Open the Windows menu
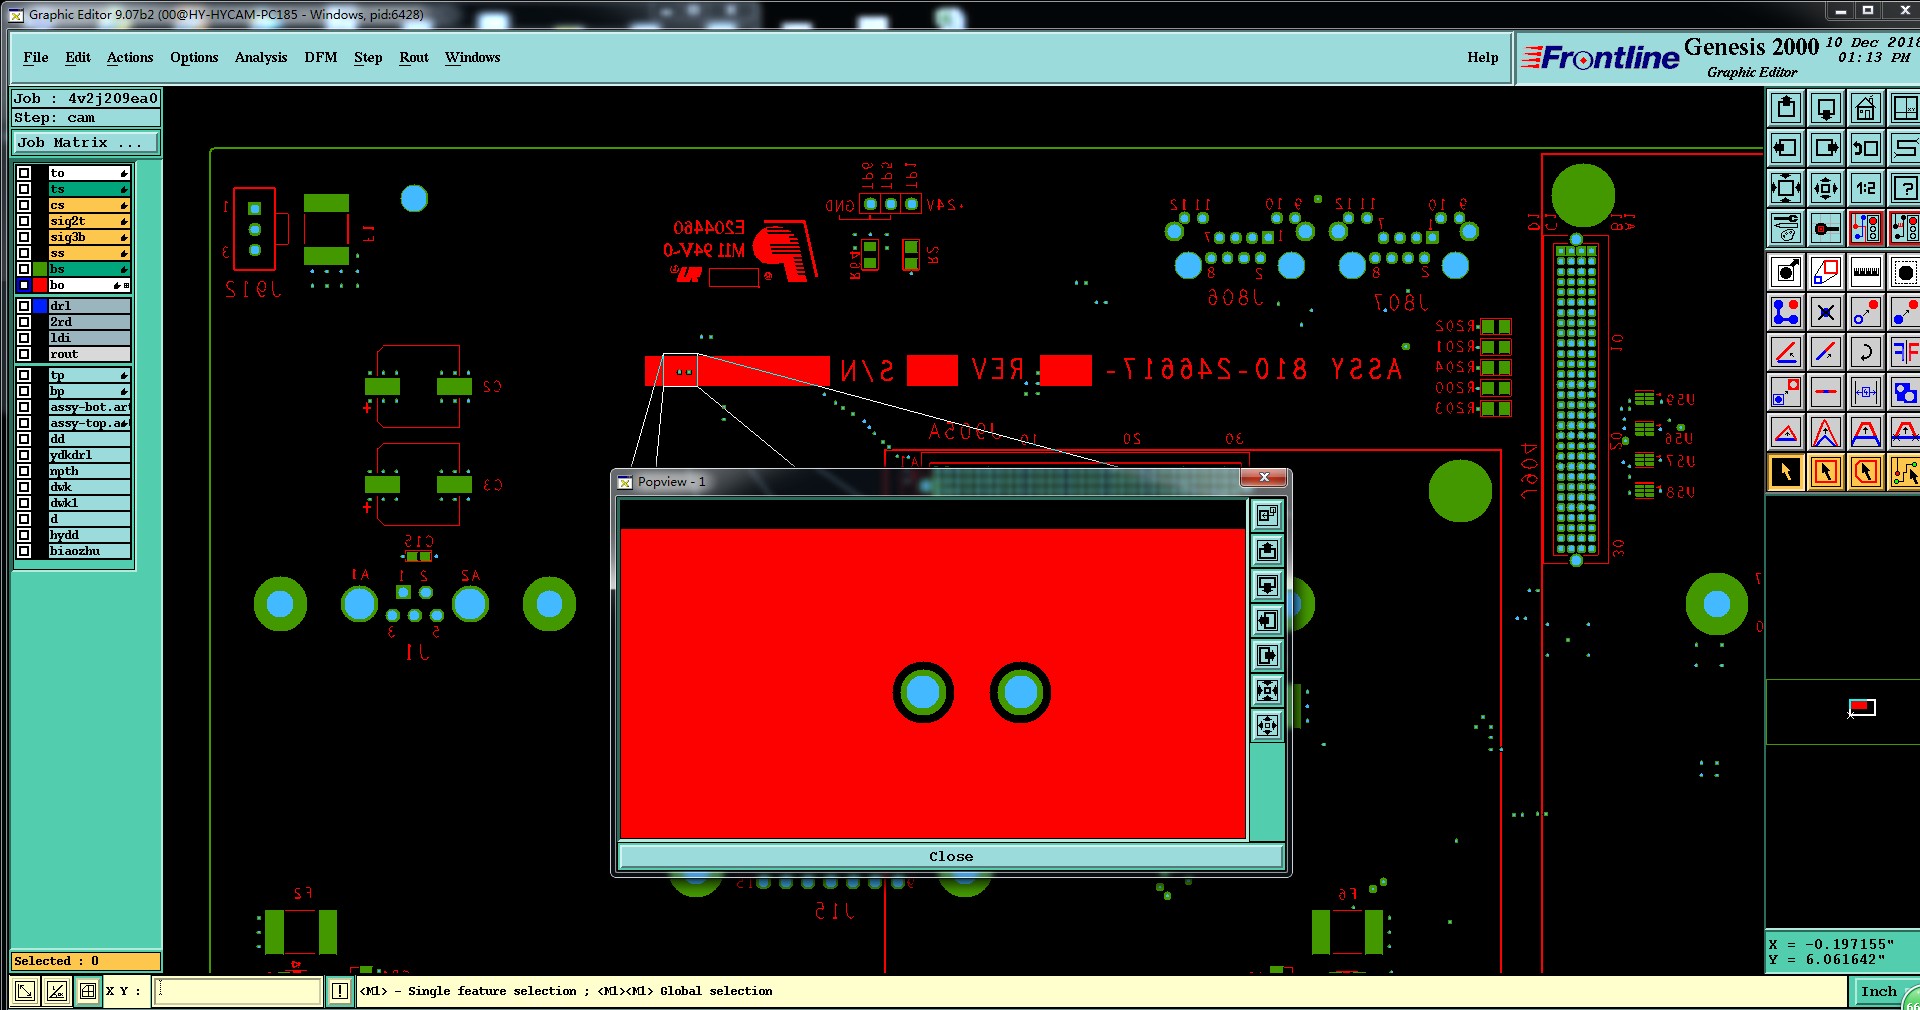Image resolution: width=1920 pixels, height=1010 pixels. [472, 57]
